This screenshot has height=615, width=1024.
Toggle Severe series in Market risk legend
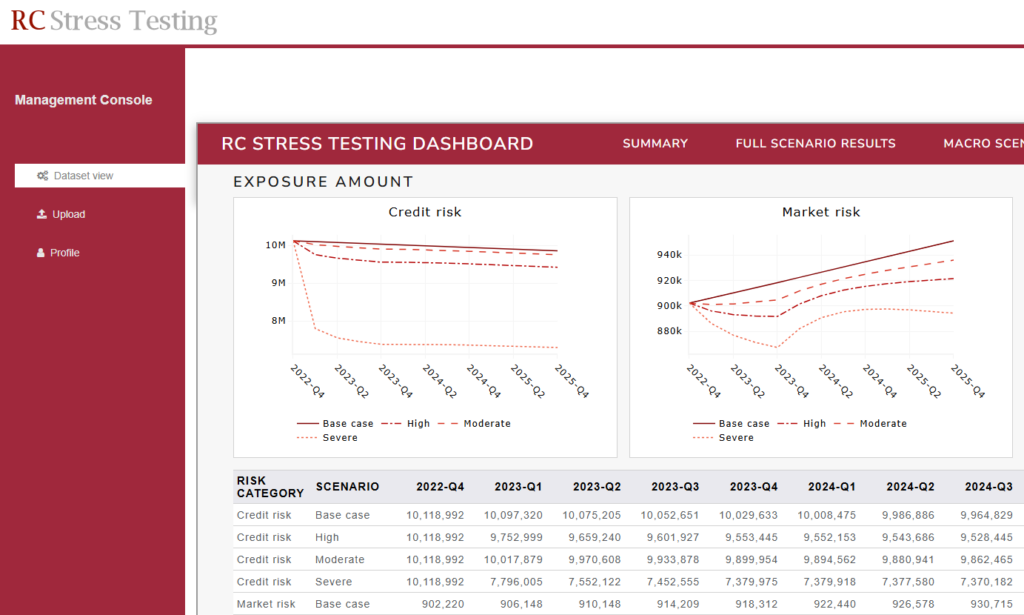coord(723,438)
